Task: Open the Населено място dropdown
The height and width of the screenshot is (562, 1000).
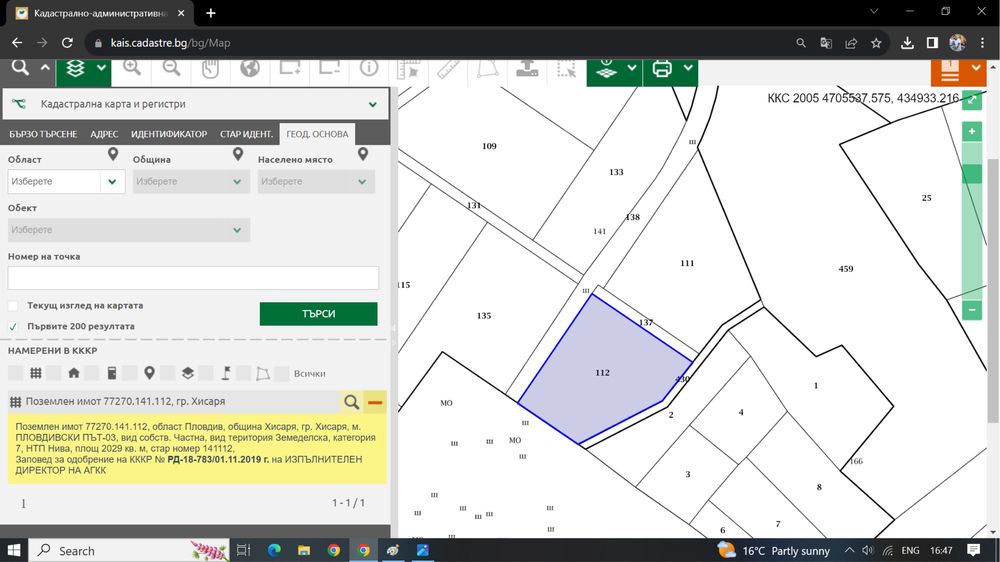Action: 316,182
